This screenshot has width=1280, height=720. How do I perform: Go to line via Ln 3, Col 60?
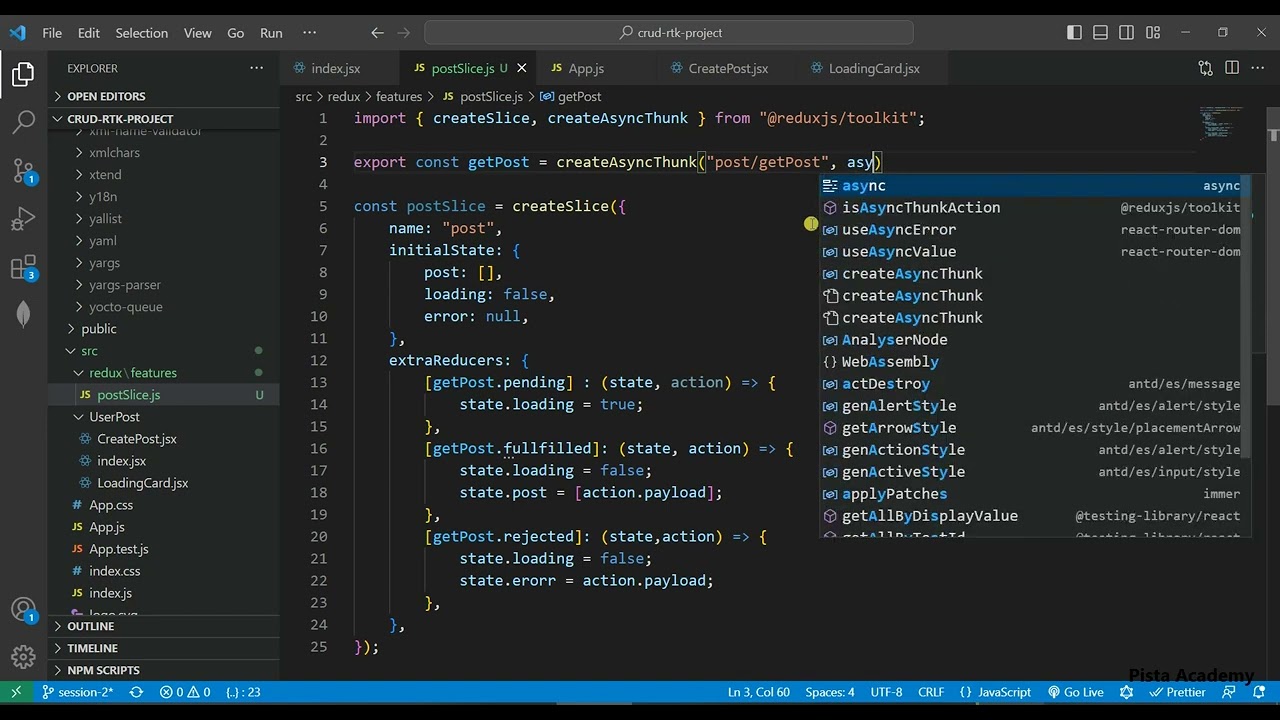(759, 692)
